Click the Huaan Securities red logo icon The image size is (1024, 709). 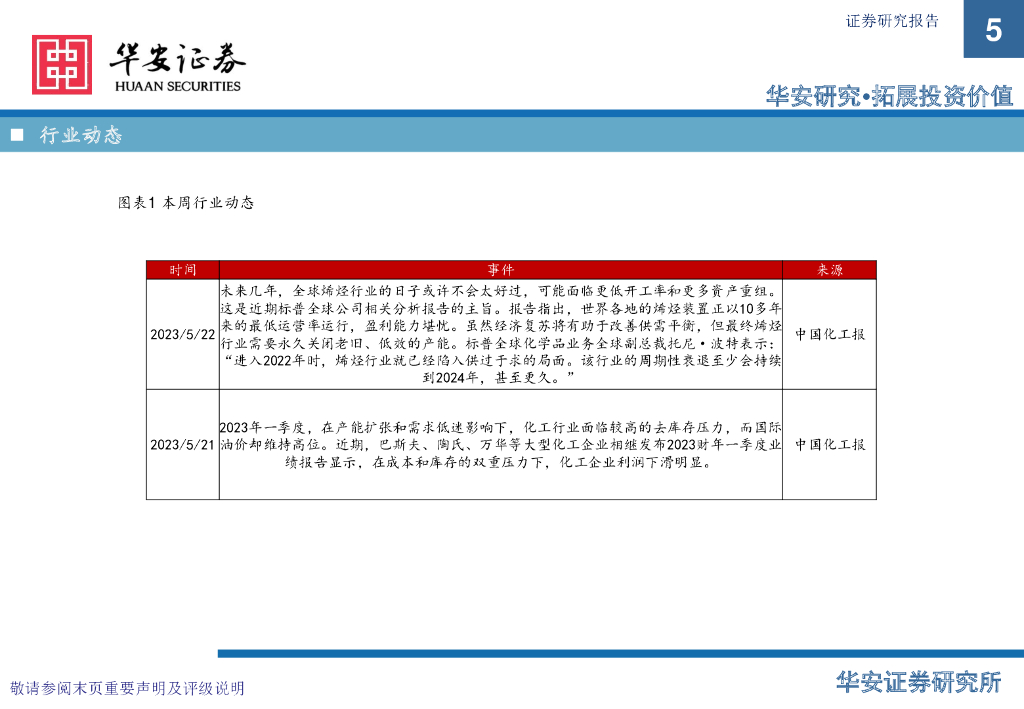62,65
